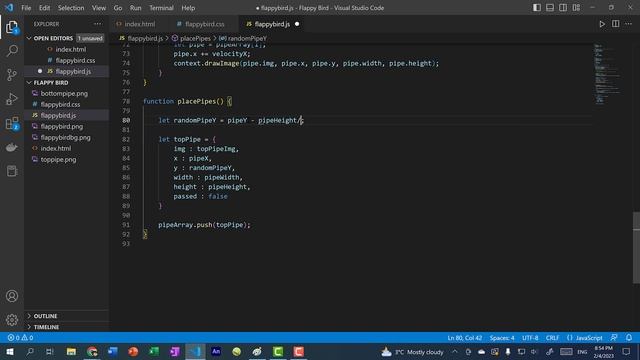The width and height of the screenshot is (640, 360).
Task: Open the Docker view in activity bar
Action: (12, 147)
